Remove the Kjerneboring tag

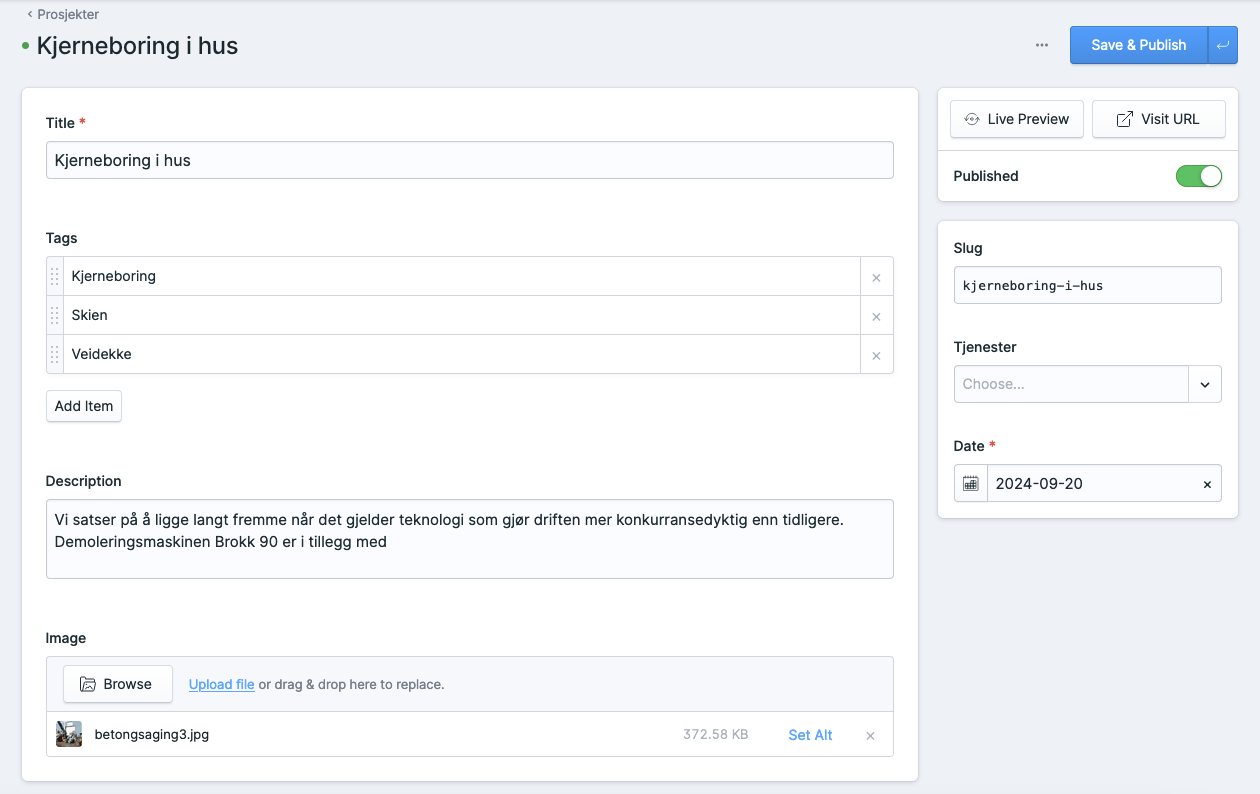click(x=876, y=277)
